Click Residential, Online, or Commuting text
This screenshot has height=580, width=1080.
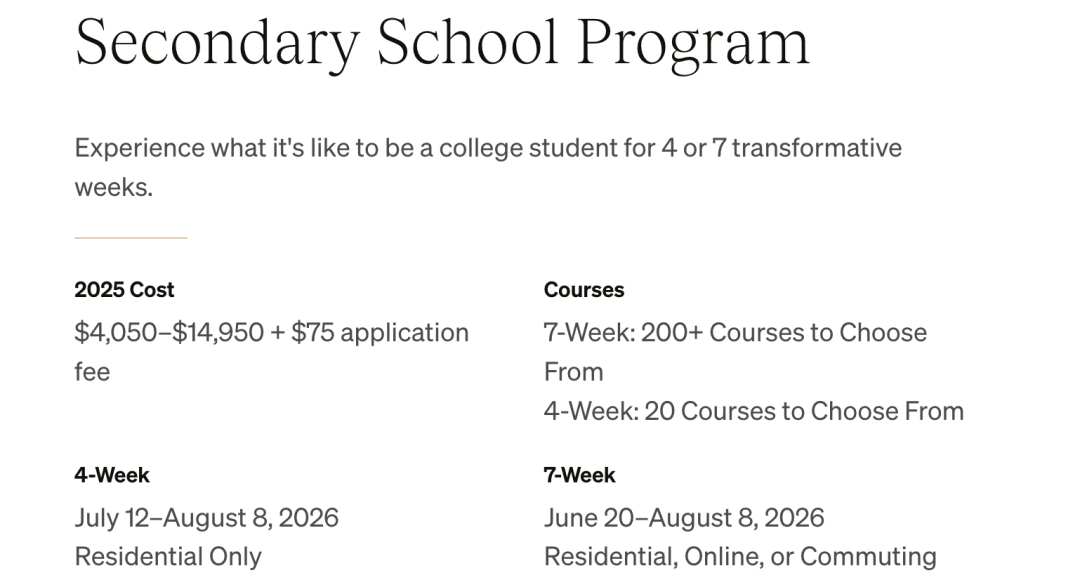coord(740,557)
